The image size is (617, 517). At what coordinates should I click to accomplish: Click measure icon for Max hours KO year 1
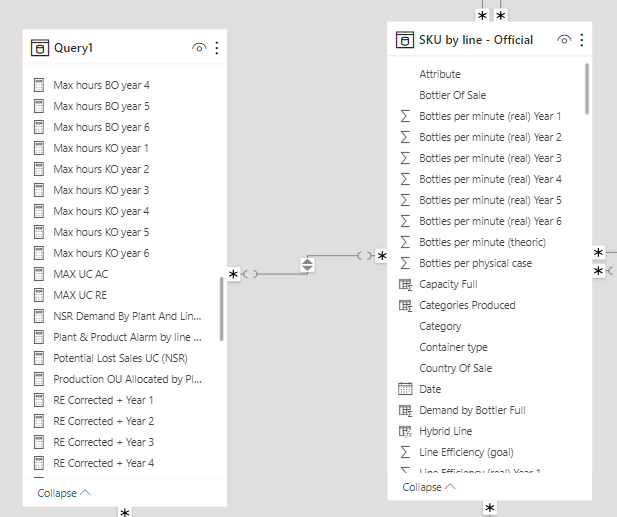click(39, 148)
